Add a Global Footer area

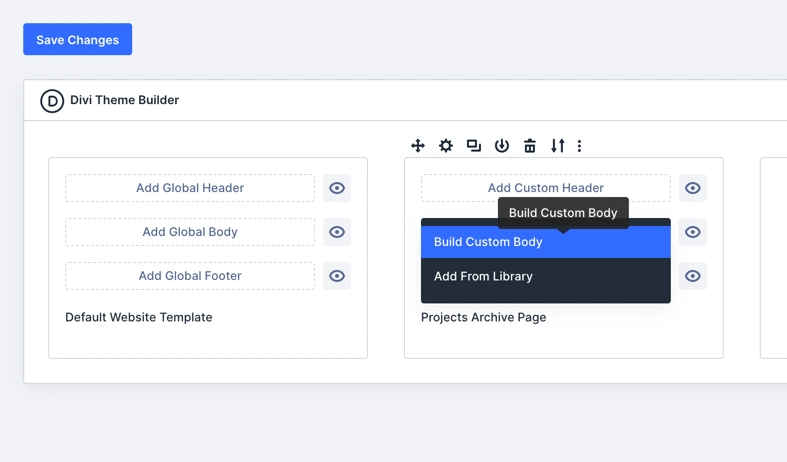tap(190, 276)
